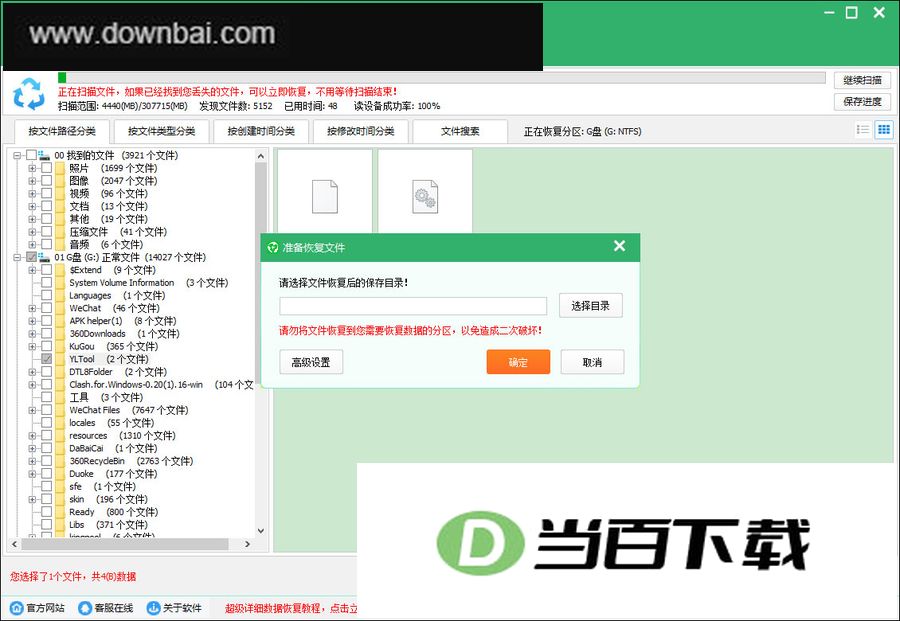Click the tree vertical scrollbar down arrow
900x621 pixels.
tap(261, 531)
